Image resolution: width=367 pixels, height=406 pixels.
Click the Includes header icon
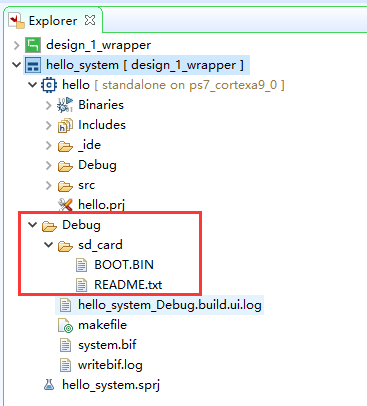click(x=65, y=125)
